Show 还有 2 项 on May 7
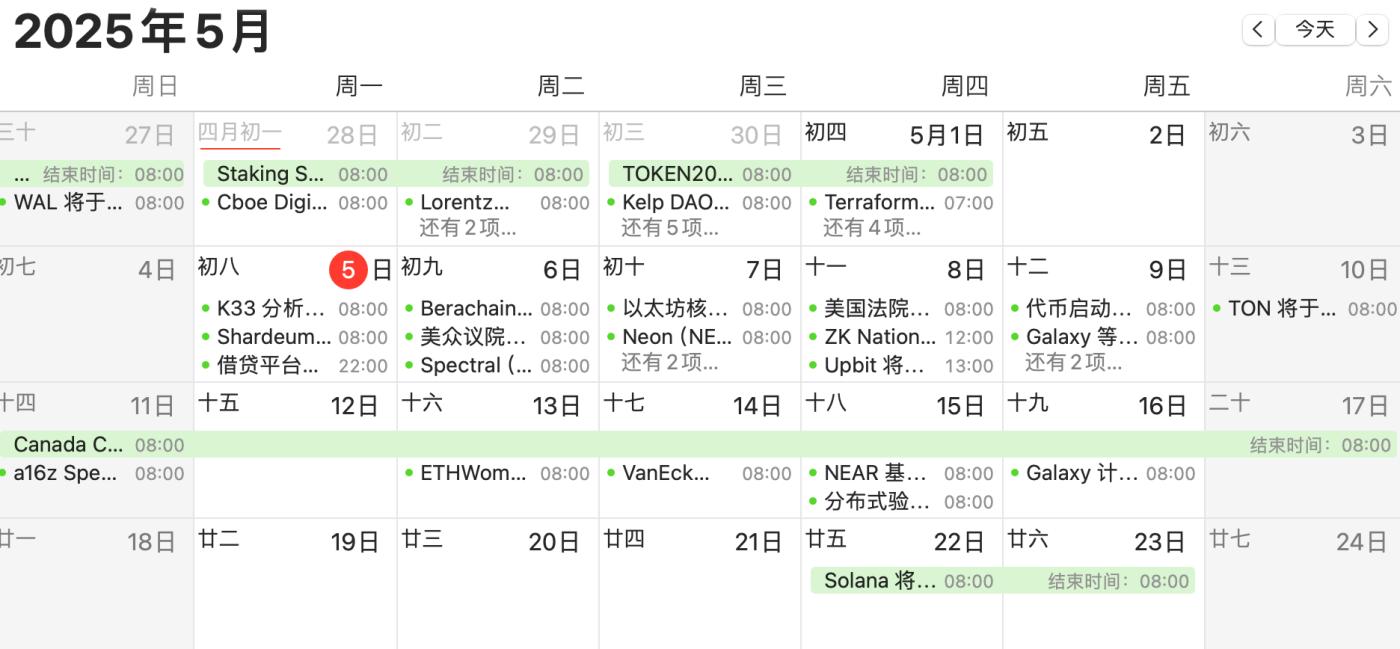The height and width of the screenshot is (649, 1400). coord(670,363)
